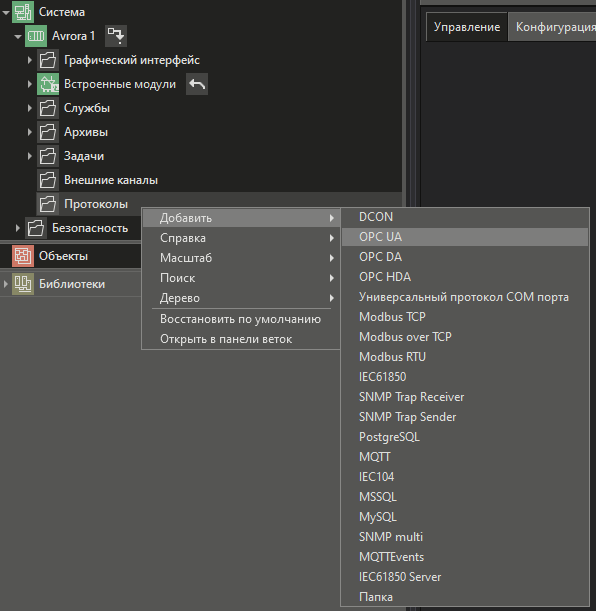Add Modbus over TCP protocol
The height and width of the screenshot is (611, 596).
pyautogui.click(x=465, y=337)
